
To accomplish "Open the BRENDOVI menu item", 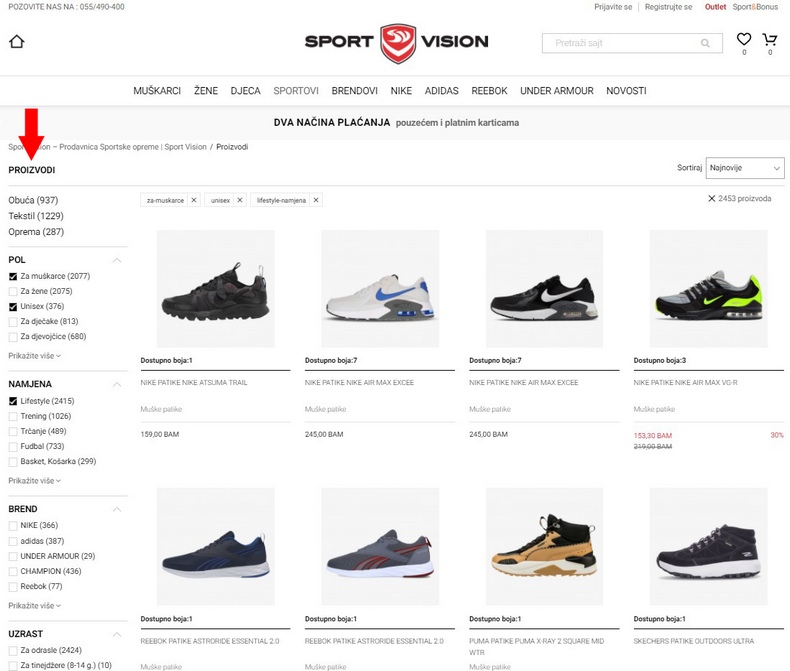I will [x=354, y=91].
